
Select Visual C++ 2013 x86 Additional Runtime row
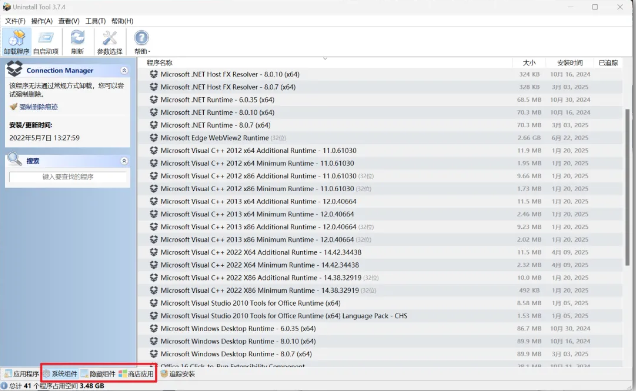(x=380, y=227)
